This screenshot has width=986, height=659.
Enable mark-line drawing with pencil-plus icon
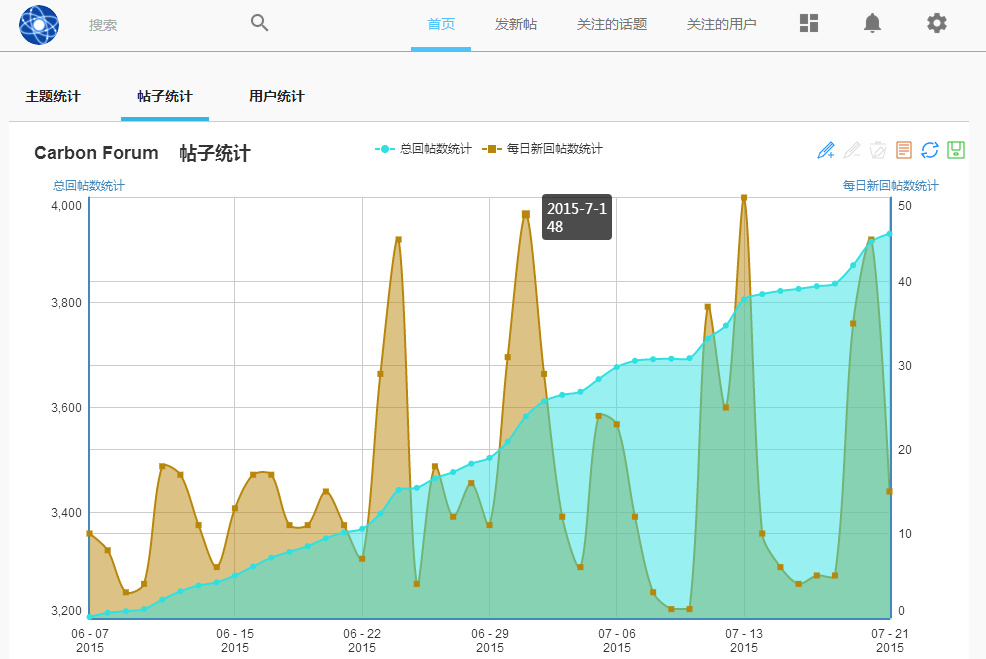[826, 150]
